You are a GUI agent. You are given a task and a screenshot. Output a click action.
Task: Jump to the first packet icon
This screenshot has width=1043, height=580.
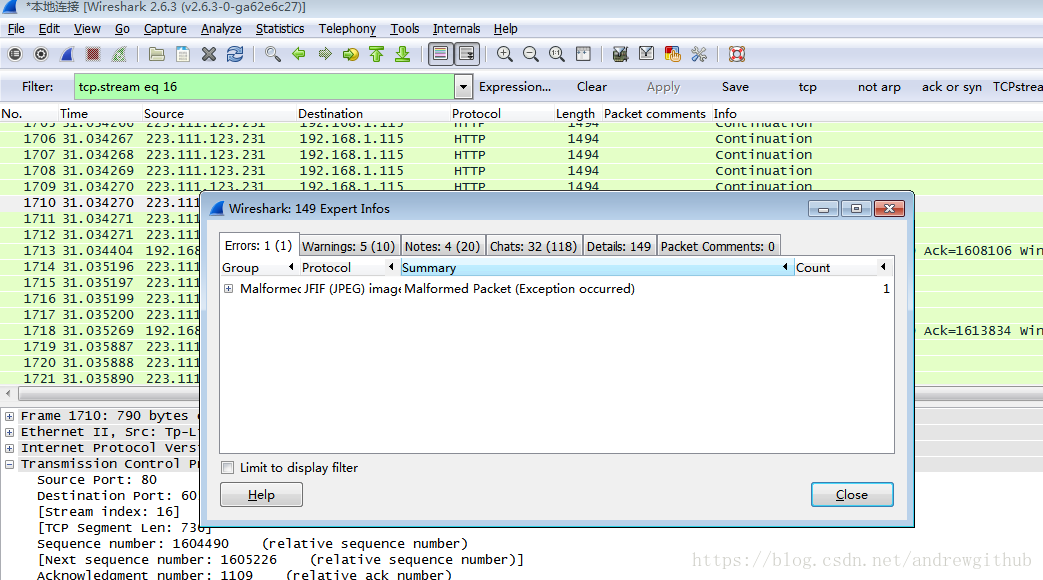(x=376, y=54)
